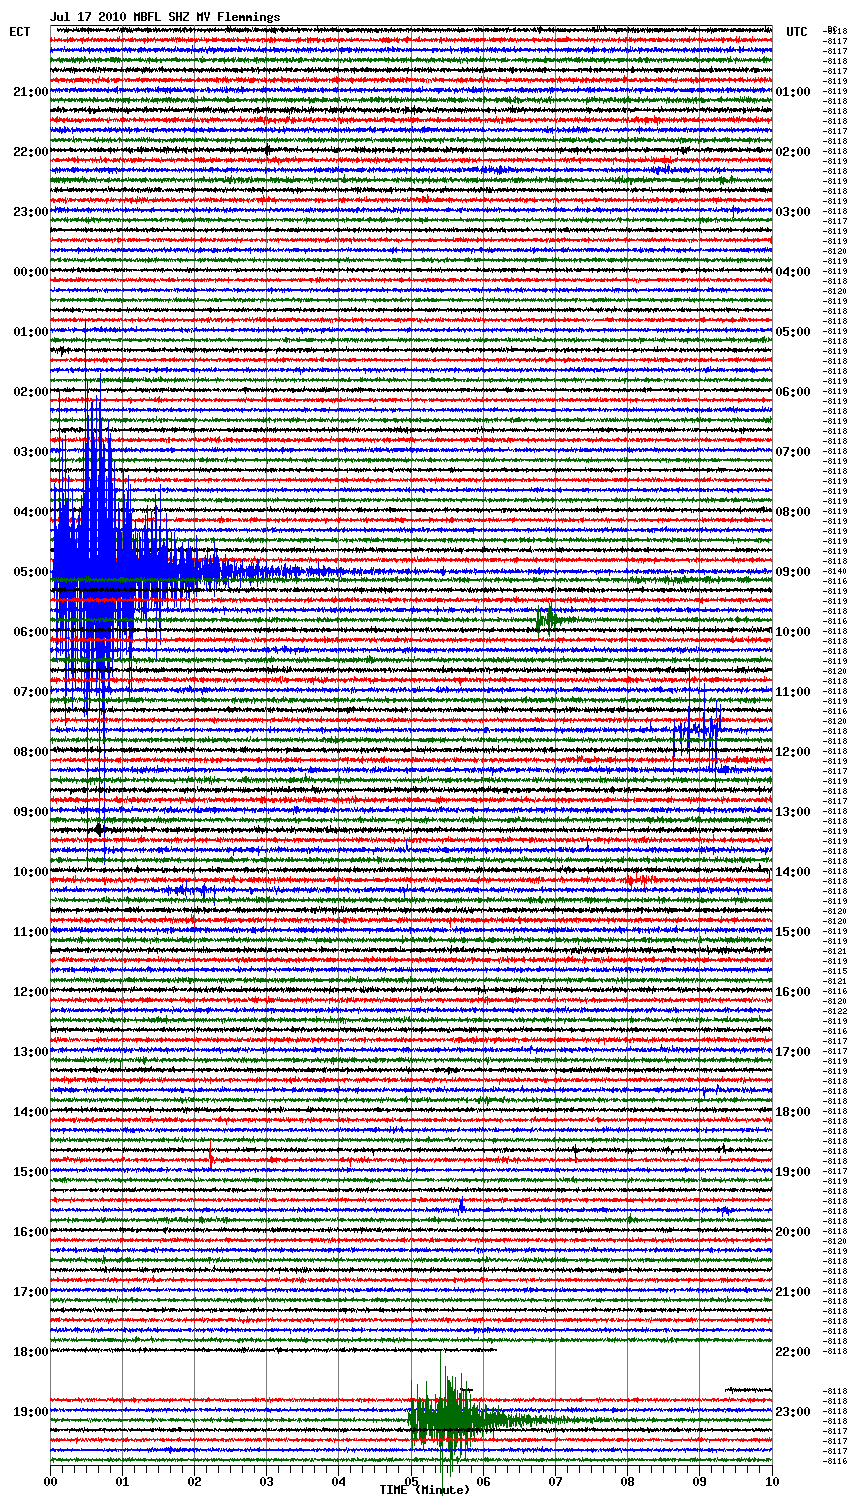This screenshot has height=1500, width=852.
Task: Click the UTC 21:00 time label
Action: tap(792, 1292)
